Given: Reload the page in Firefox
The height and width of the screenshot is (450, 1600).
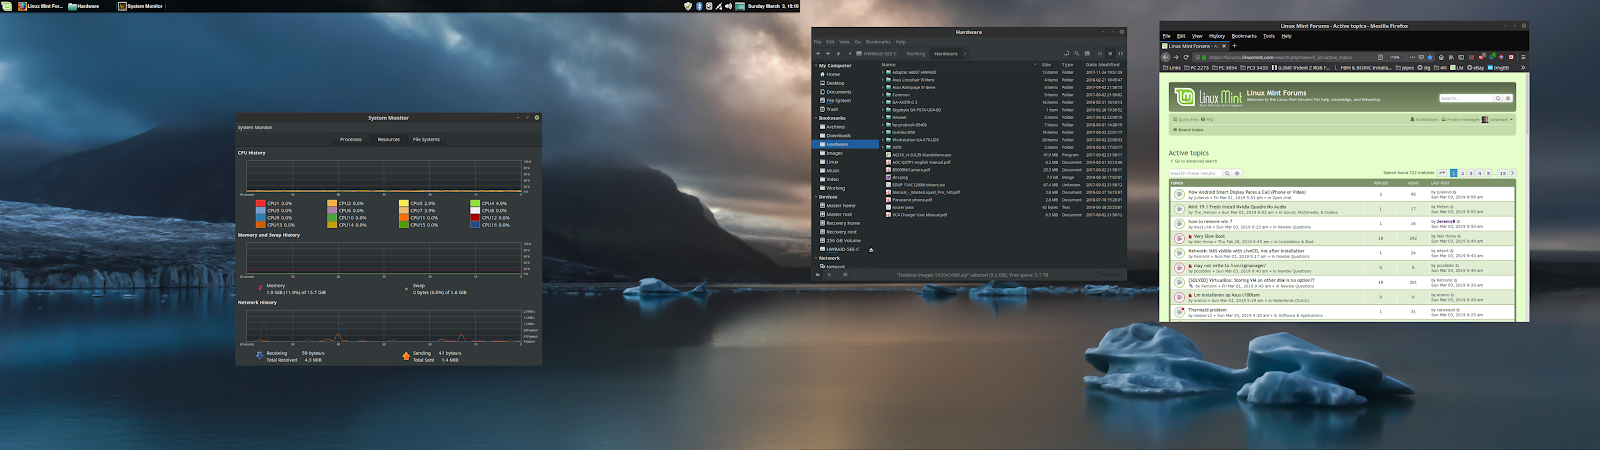Looking at the screenshot, I should click(x=1186, y=57).
